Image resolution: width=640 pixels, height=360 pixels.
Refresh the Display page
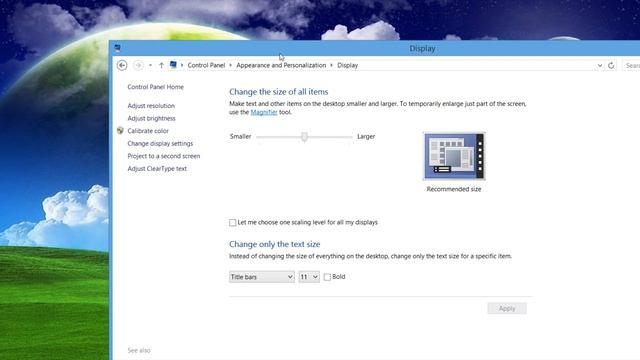point(611,65)
